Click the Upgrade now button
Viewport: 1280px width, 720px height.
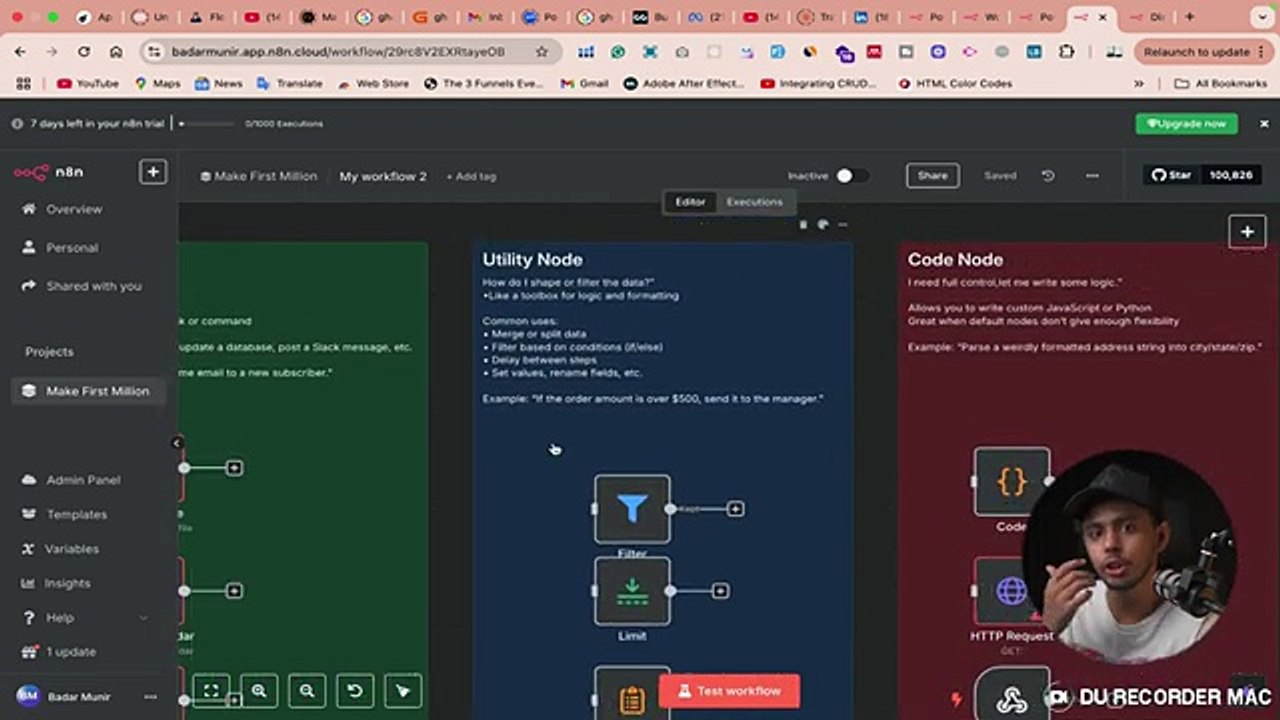[1186, 124]
